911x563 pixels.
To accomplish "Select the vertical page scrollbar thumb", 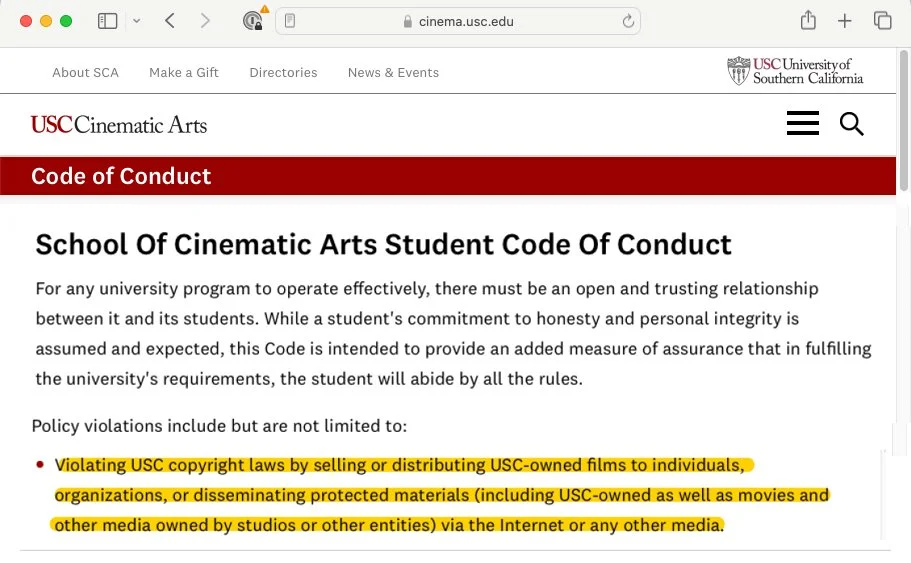I will tap(903, 121).
